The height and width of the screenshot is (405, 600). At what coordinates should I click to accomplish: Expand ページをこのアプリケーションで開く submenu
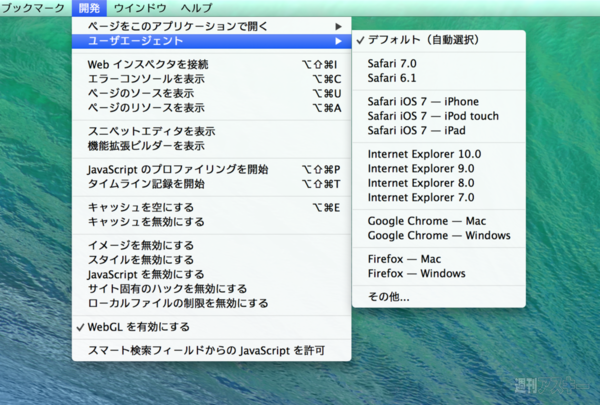[x=212, y=26]
